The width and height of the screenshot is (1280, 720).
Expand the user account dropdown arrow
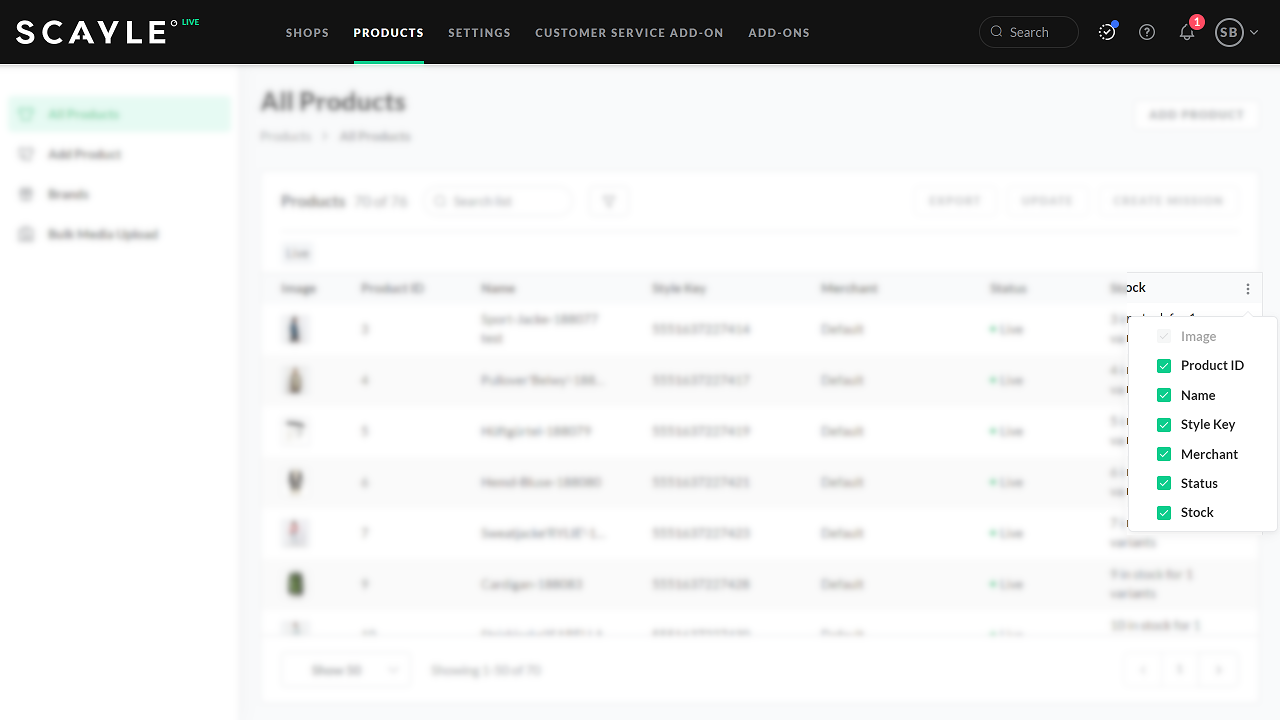click(x=1254, y=33)
